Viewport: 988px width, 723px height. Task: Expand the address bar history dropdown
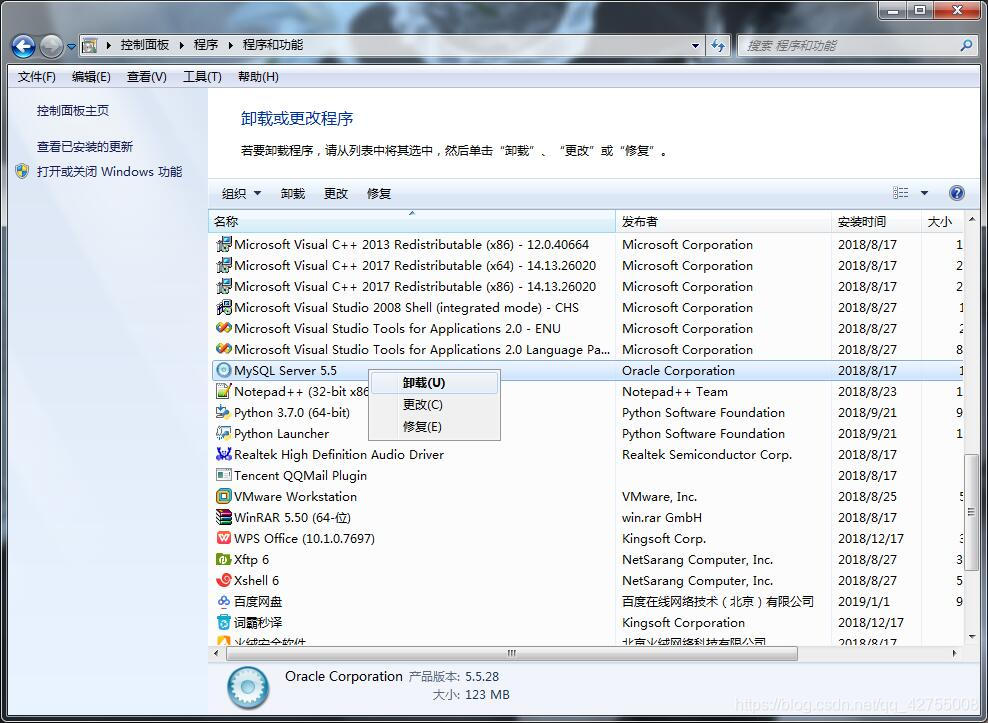696,45
